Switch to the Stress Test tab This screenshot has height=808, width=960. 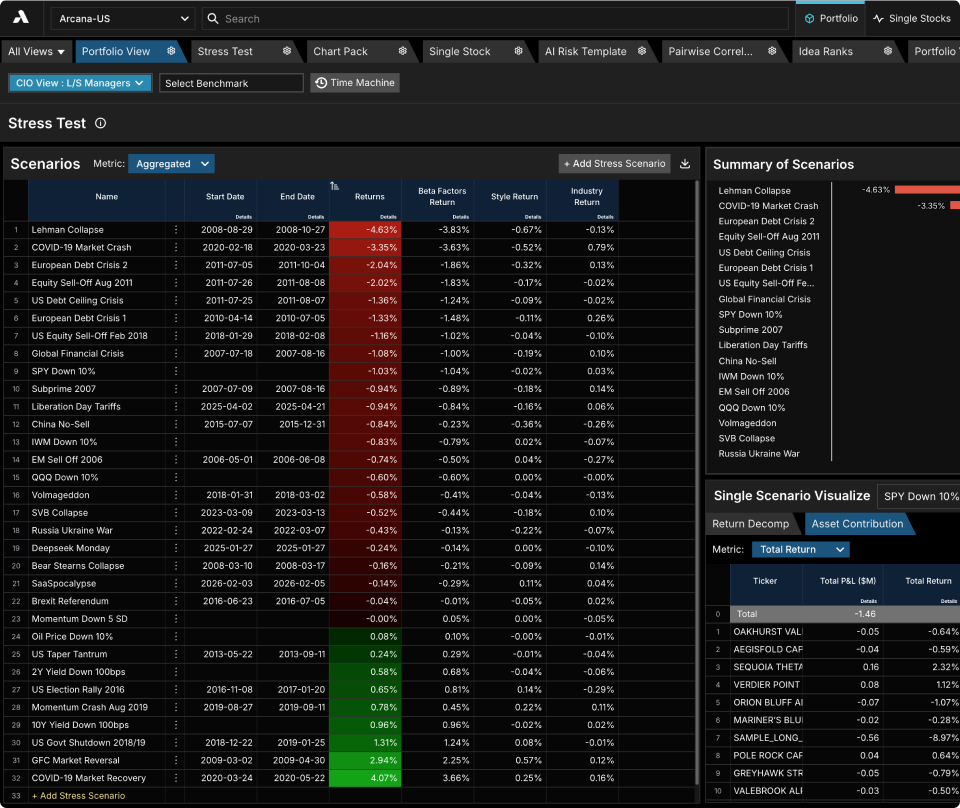pos(225,51)
